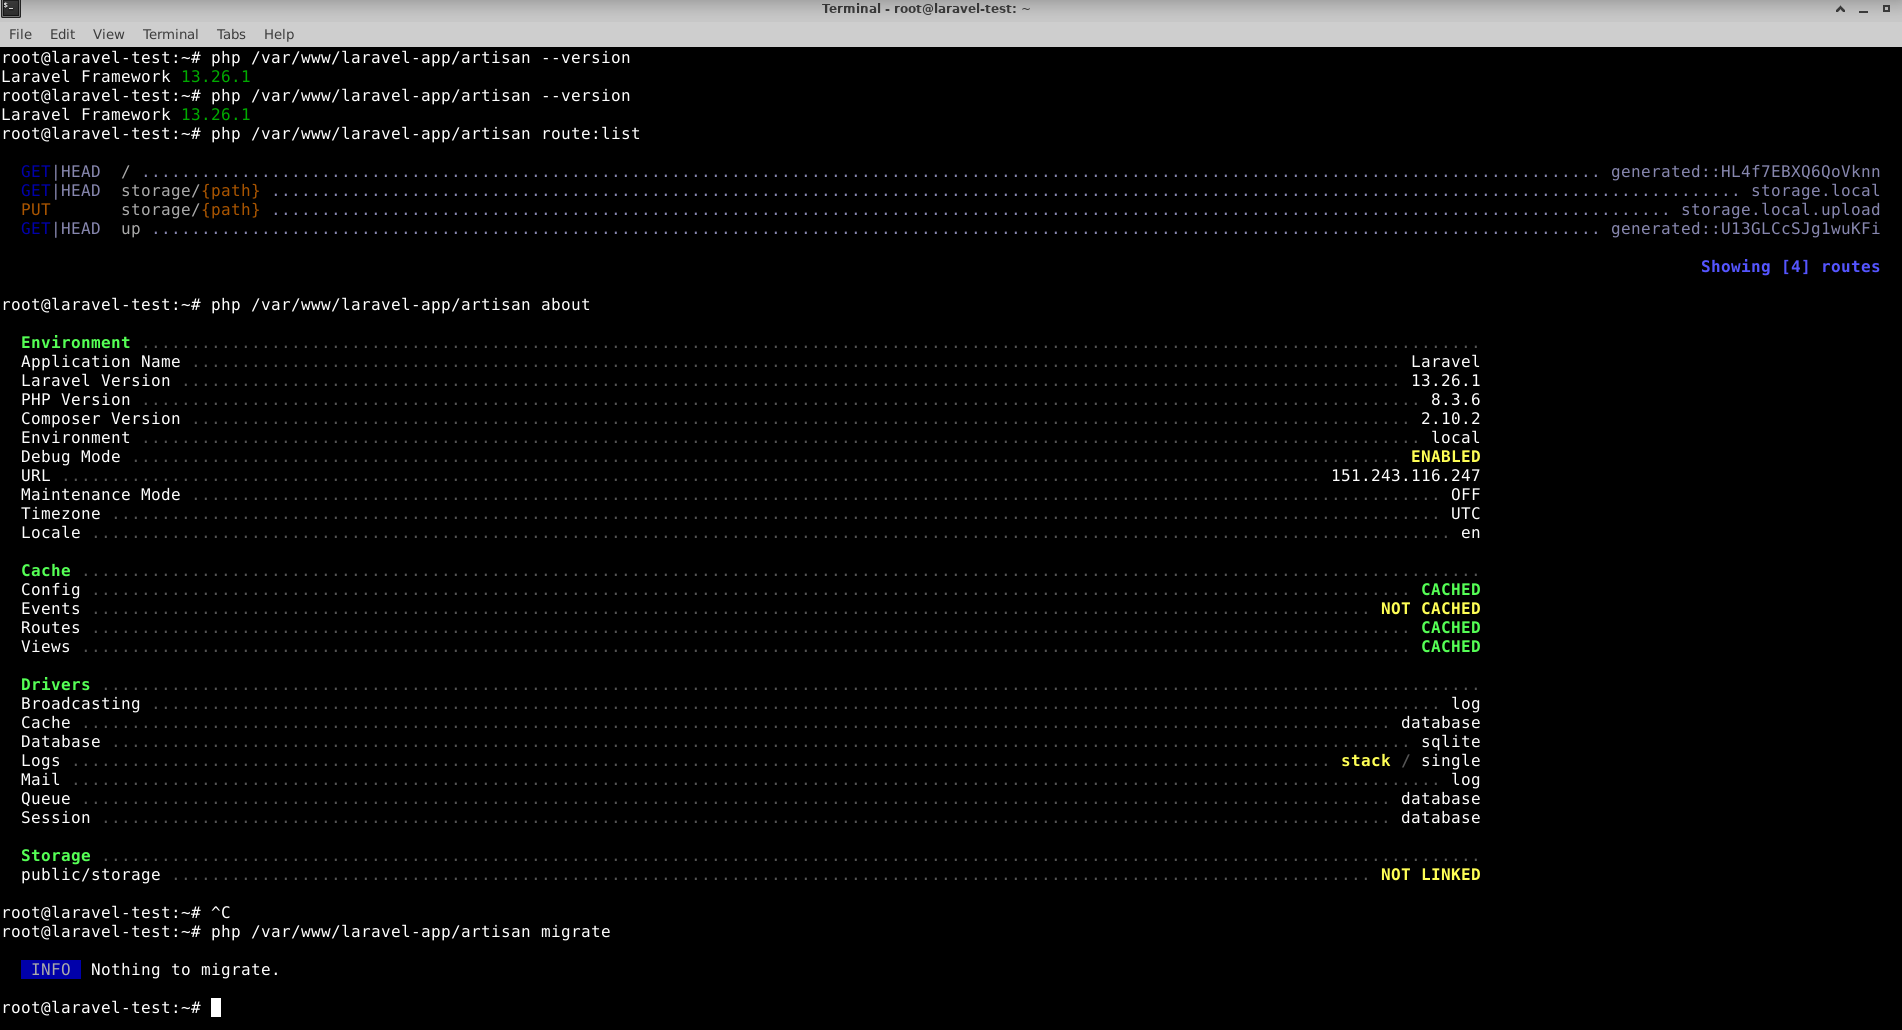1902x1030 pixels.
Task: Click the Timezone 'UTC' value
Action: 1465,514
